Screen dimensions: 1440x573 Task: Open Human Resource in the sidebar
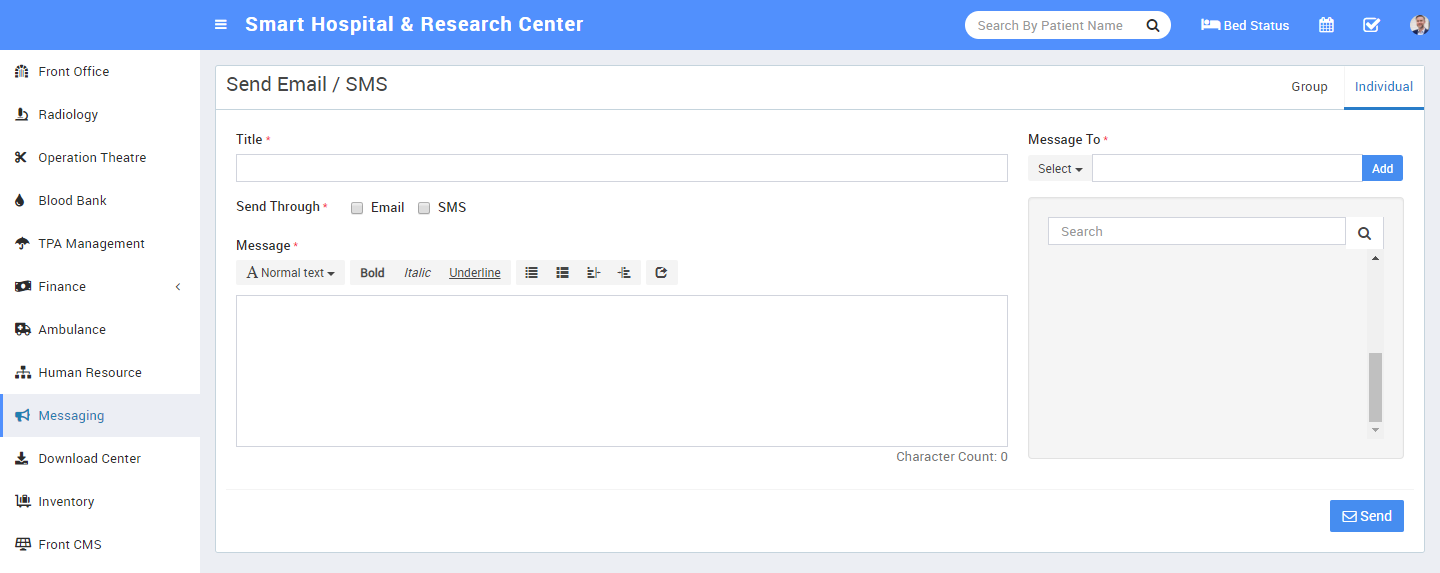click(x=90, y=372)
